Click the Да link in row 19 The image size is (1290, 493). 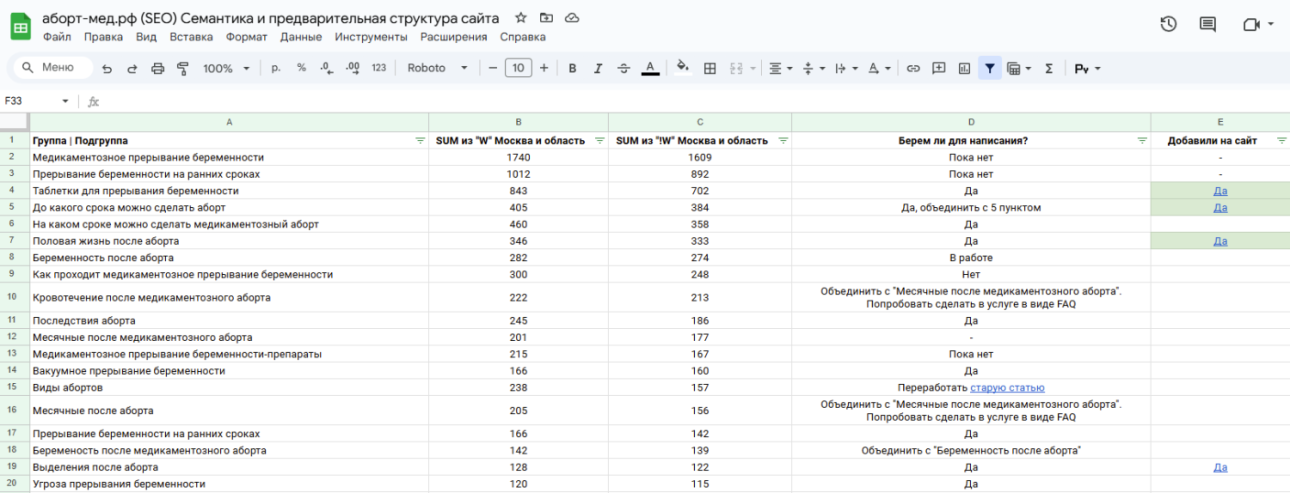click(x=1220, y=467)
